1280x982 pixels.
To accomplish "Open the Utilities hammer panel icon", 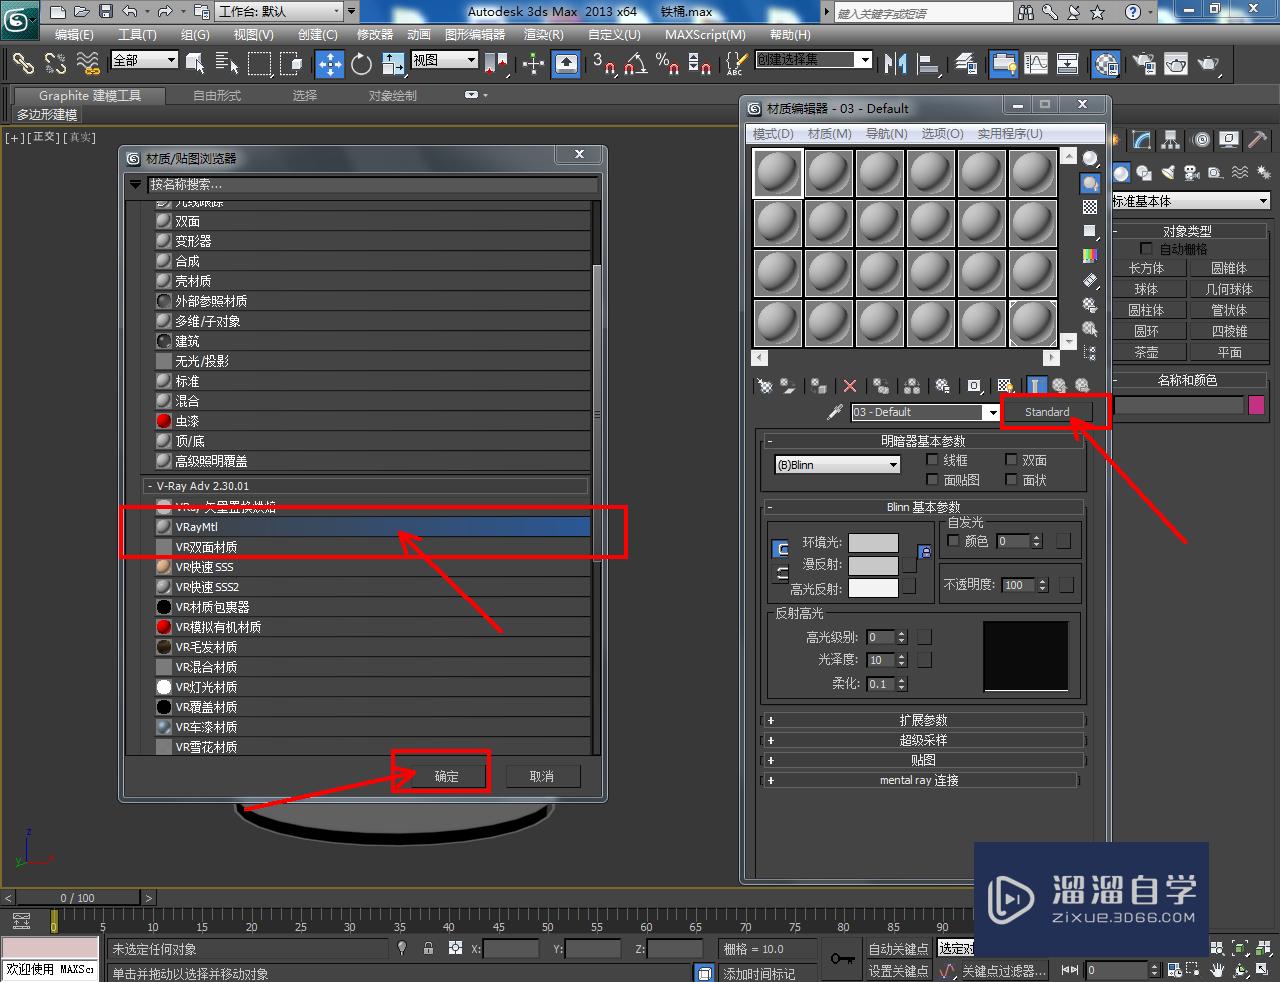I will [1257, 140].
